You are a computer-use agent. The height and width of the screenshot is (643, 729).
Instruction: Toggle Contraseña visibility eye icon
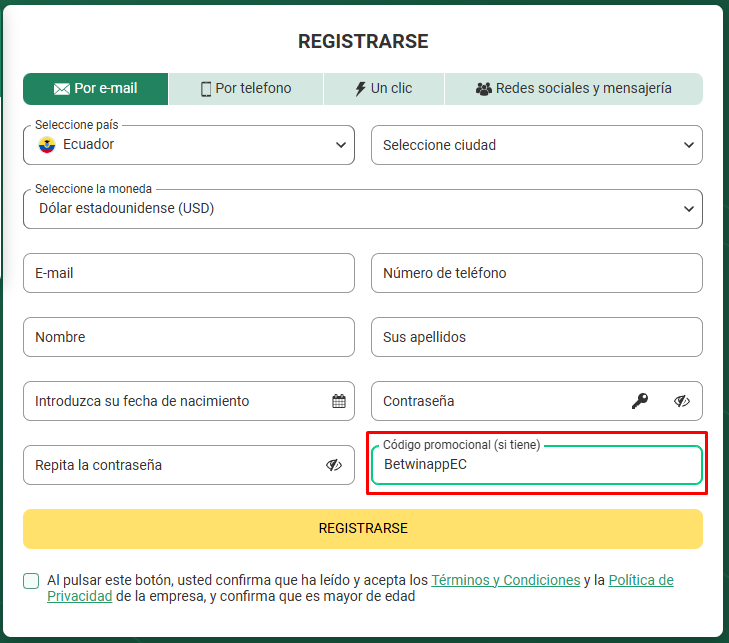(682, 401)
